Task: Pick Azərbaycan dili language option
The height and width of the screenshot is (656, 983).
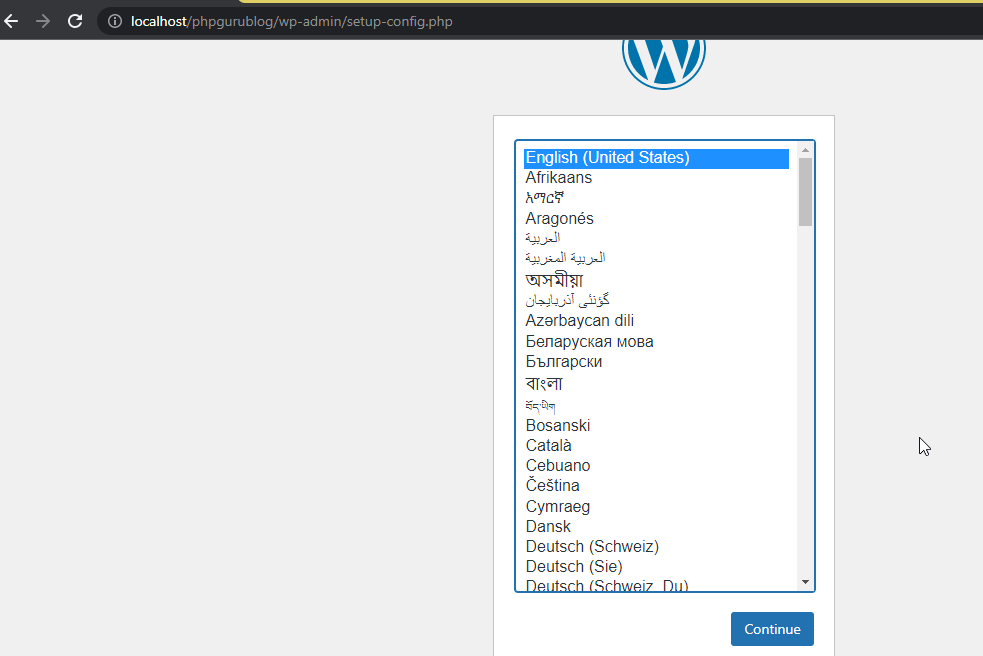Action: (x=580, y=321)
